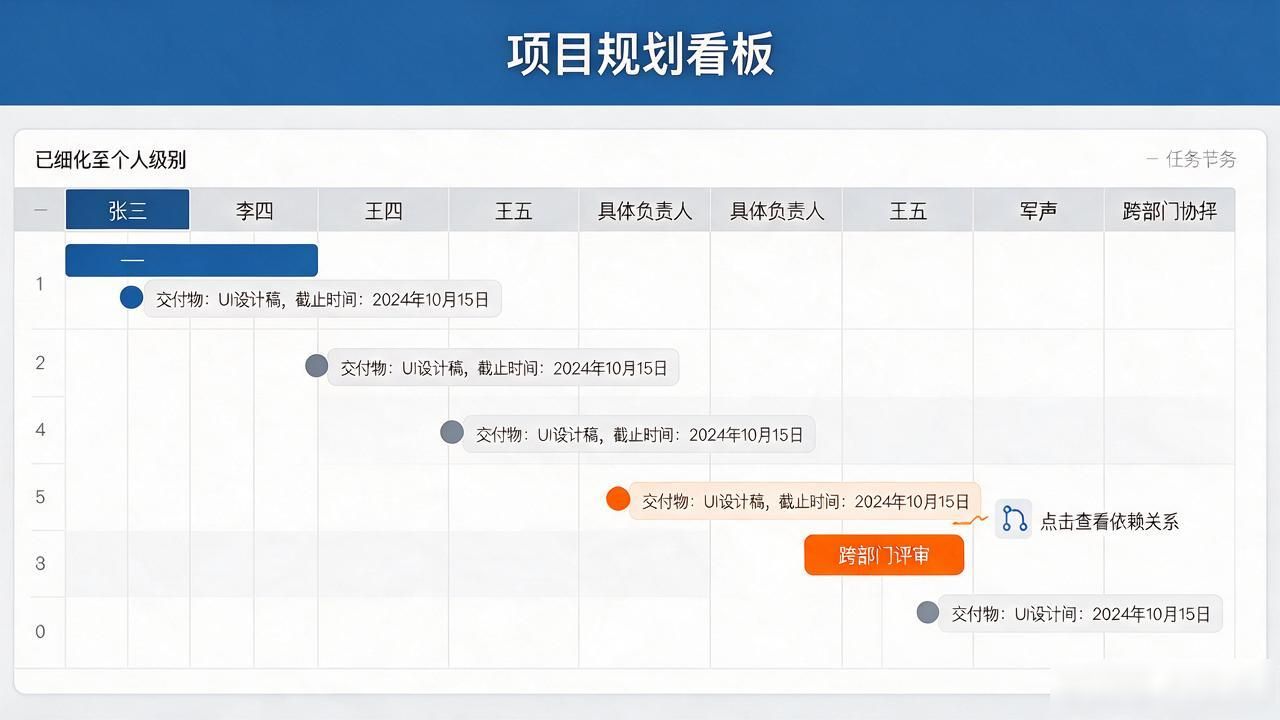The image size is (1280, 720).
Task: Click the gray milestone dot in row 0
Action: [x=928, y=612]
